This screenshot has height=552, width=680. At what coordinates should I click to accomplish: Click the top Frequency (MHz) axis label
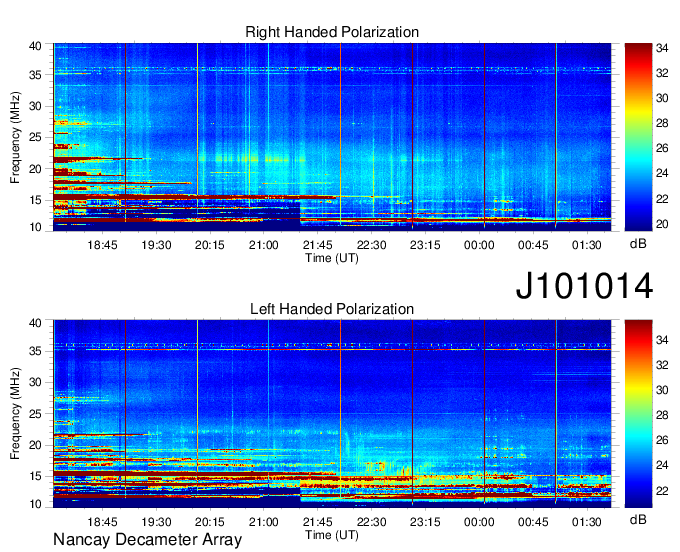click(x=15, y=137)
